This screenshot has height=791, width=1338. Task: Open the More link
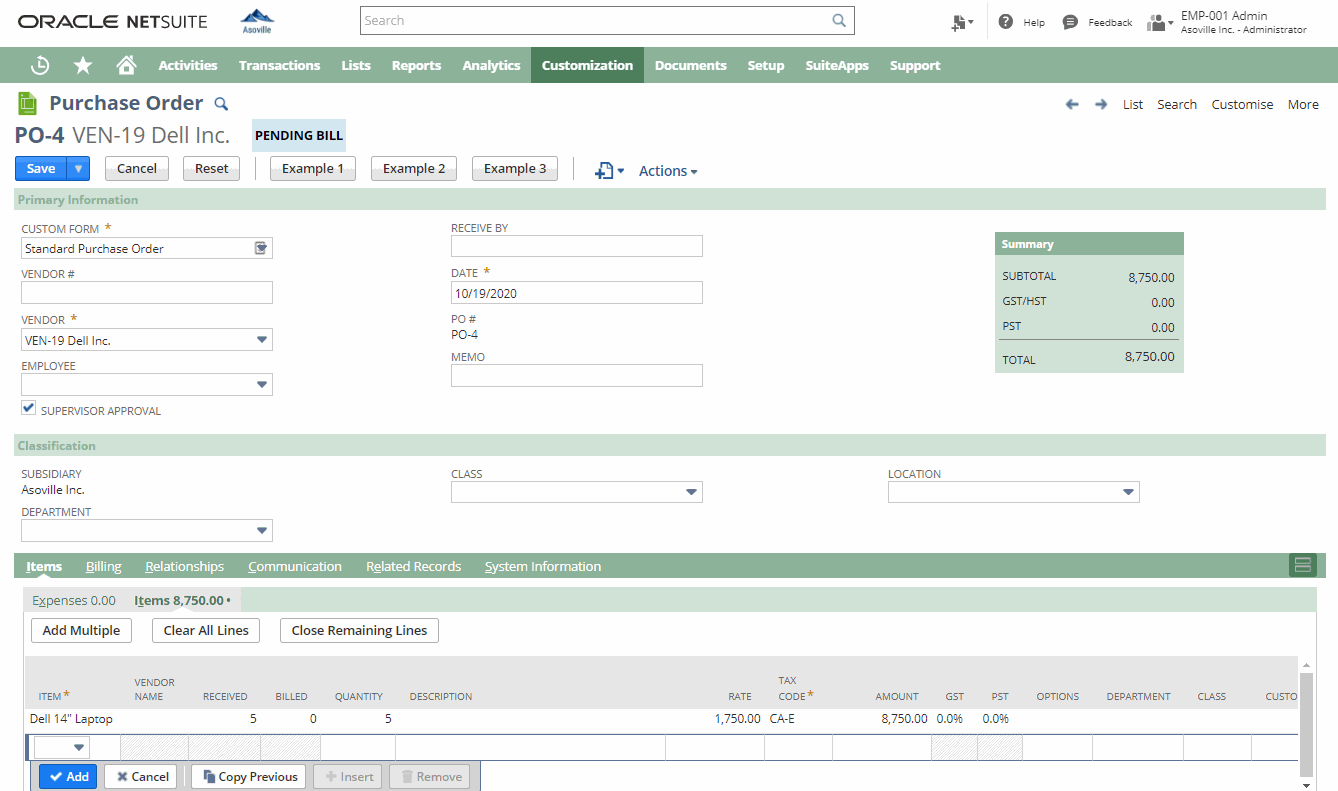pos(1303,104)
